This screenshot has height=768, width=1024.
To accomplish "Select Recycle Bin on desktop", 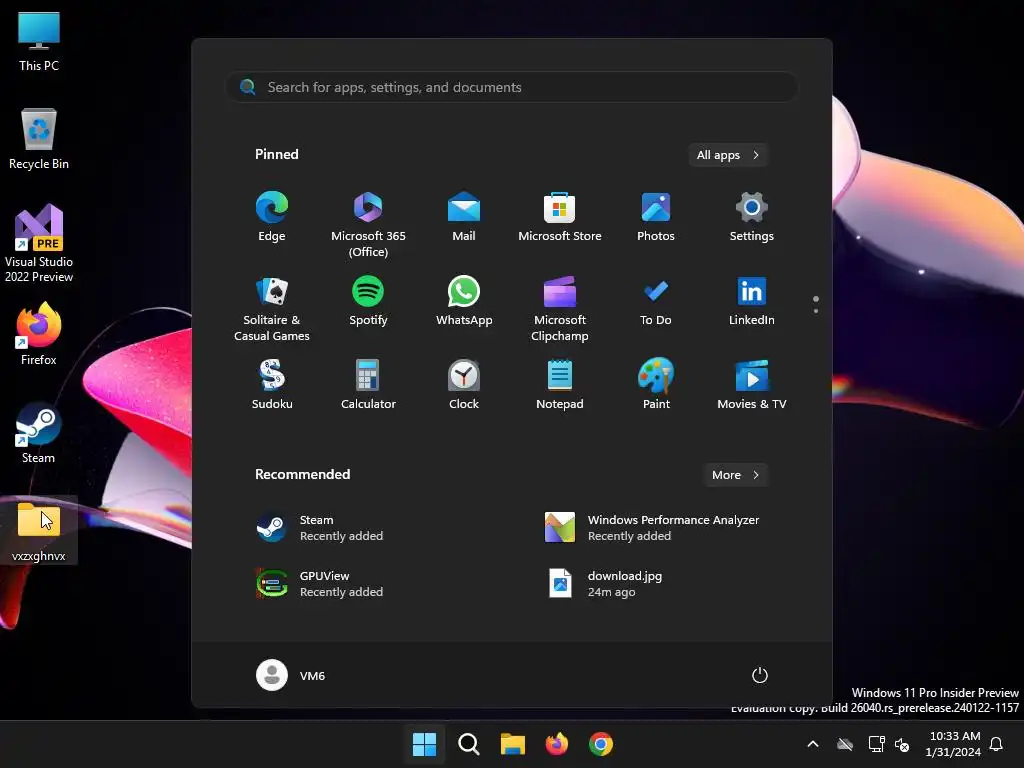I will click(39, 139).
